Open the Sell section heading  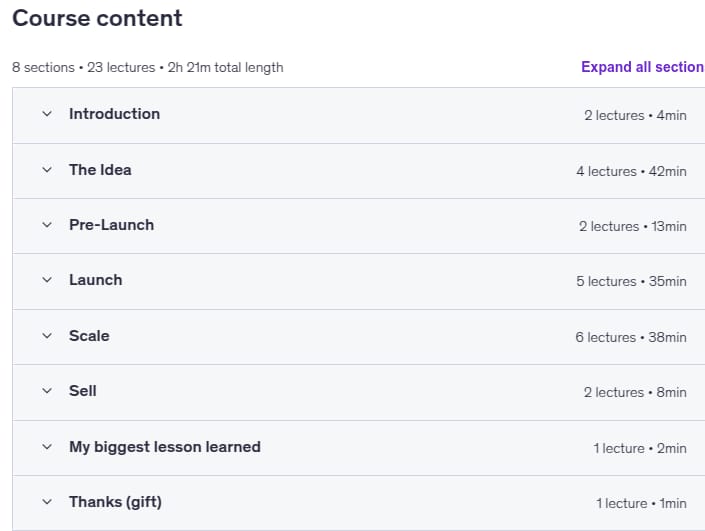pos(83,391)
